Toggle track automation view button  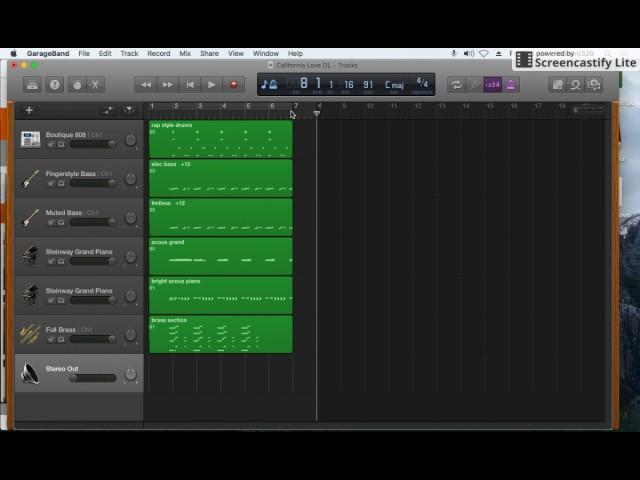108,111
